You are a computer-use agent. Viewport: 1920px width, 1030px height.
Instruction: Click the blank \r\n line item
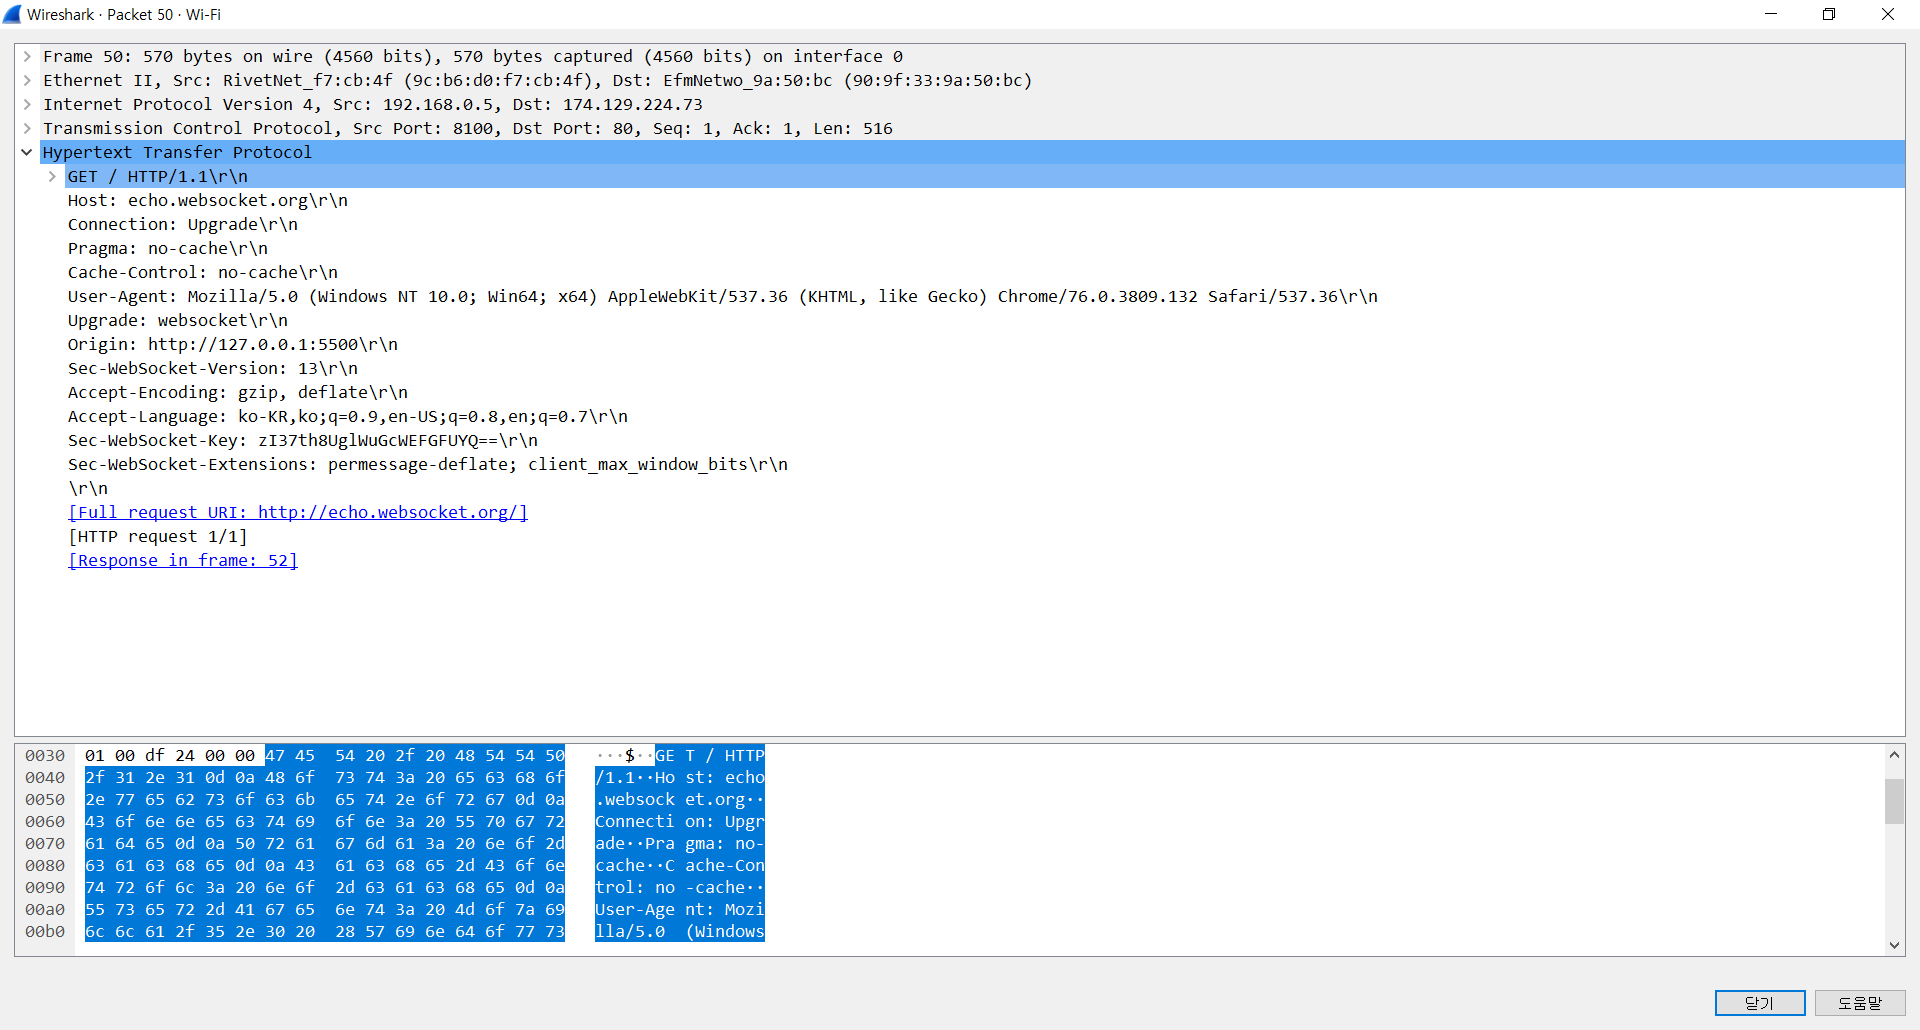pos(88,488)
